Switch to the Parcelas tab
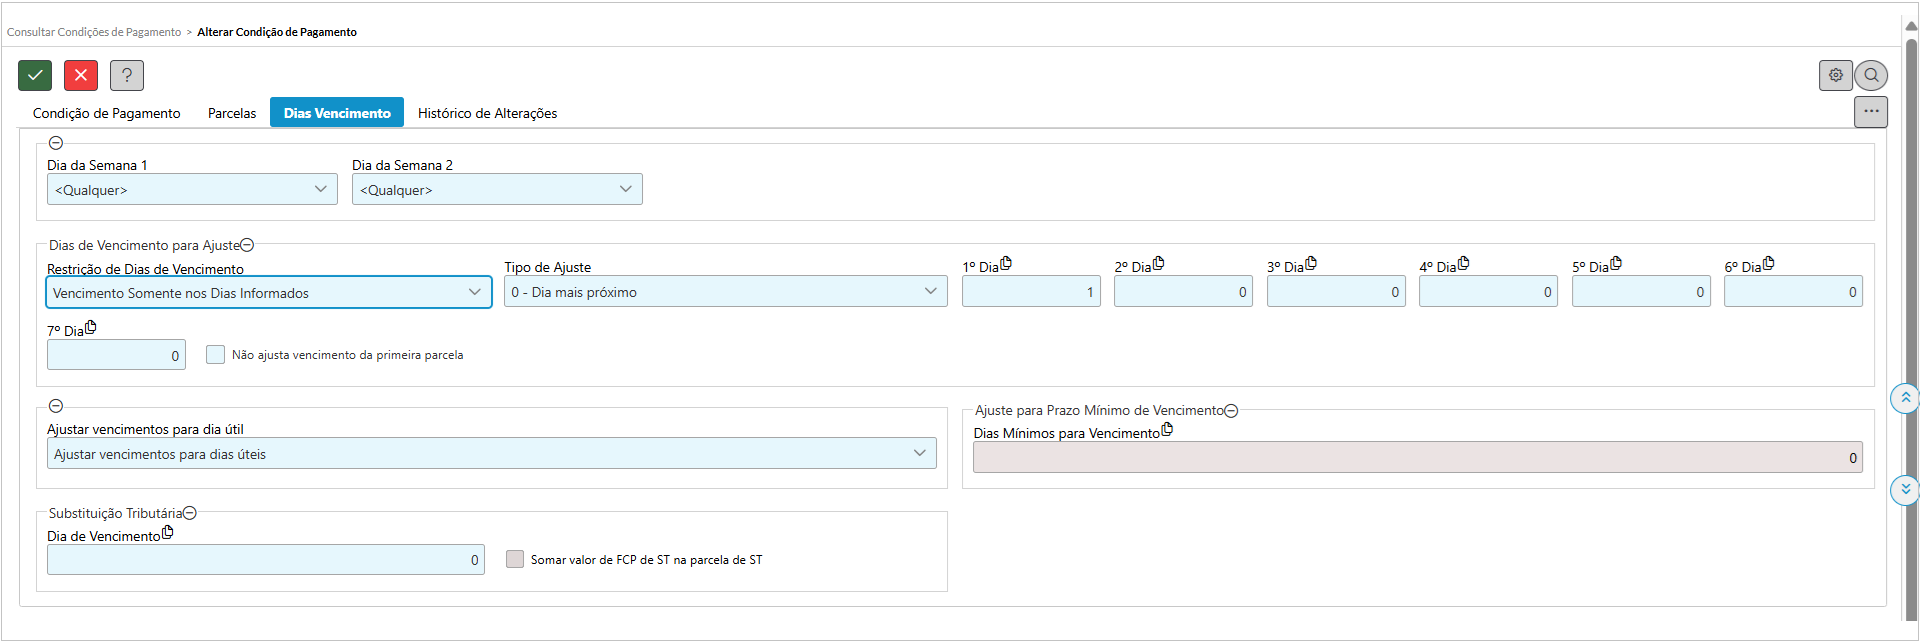The image size is (1922, 644). [x=232, y=113]
